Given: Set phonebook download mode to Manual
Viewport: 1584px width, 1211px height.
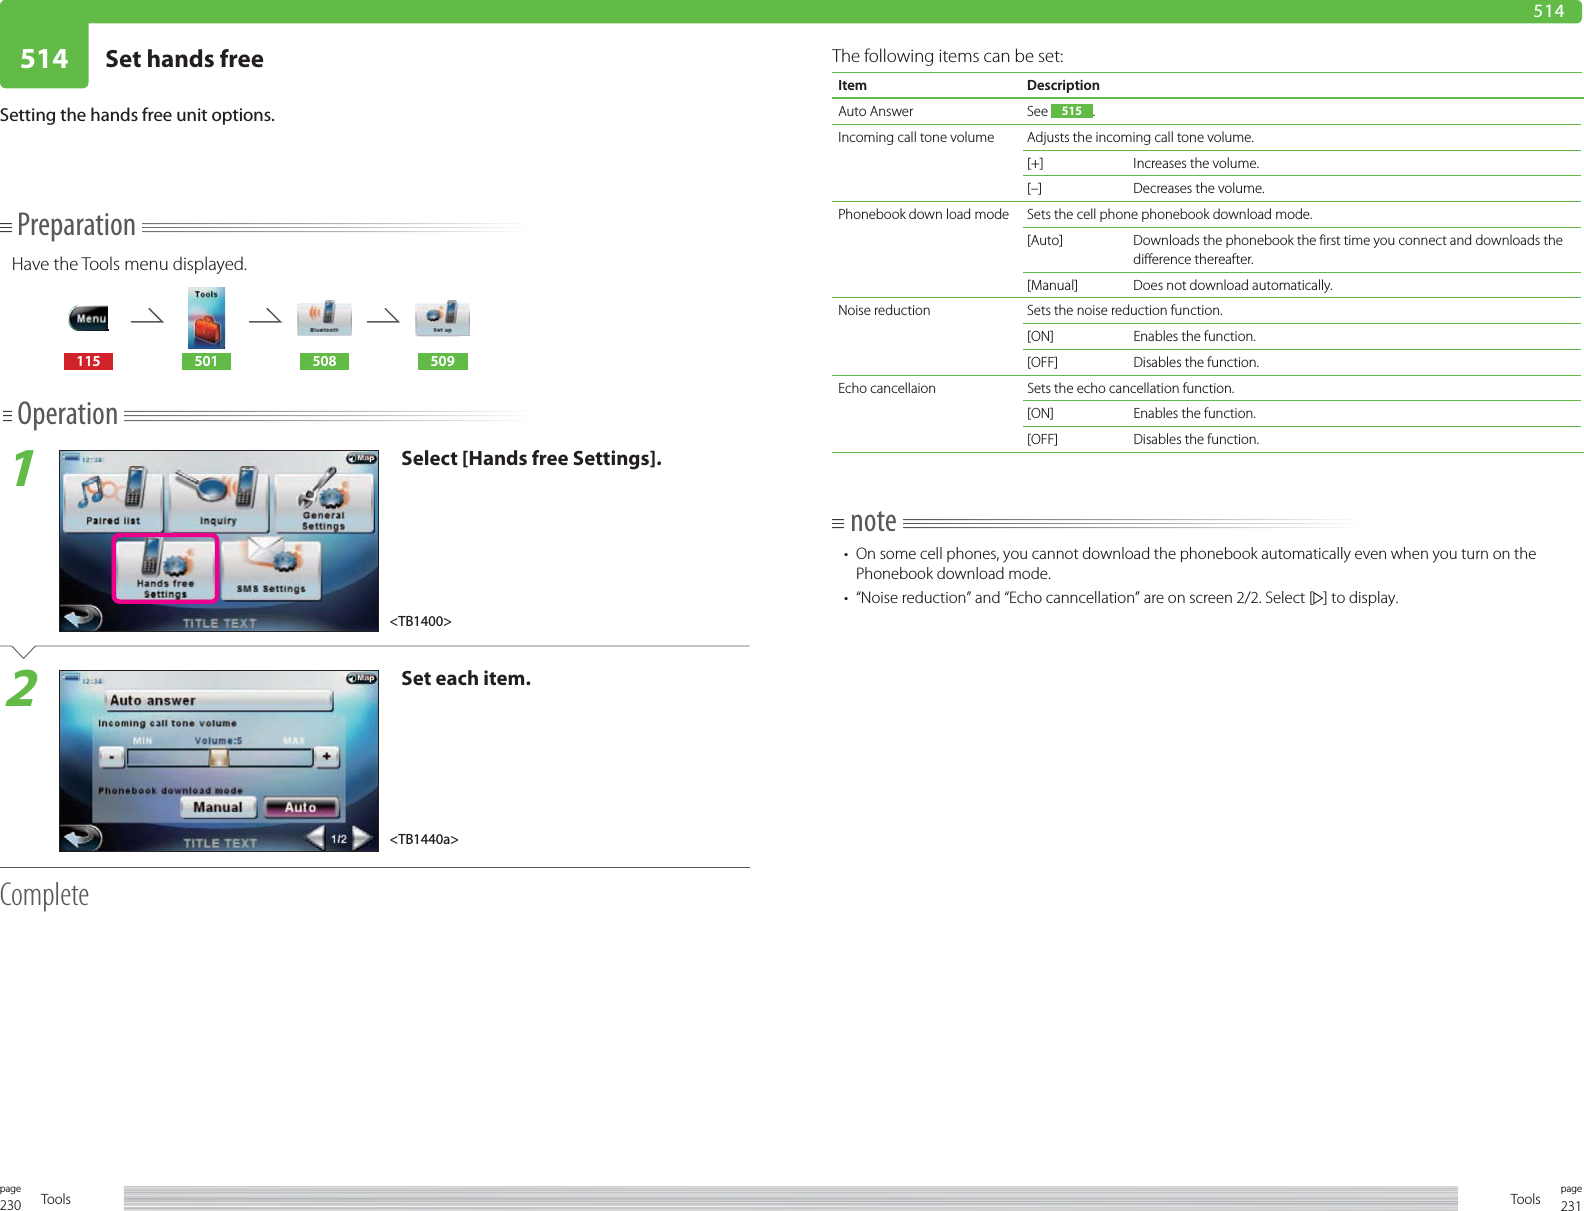Looking at the screenshot, I should [218, 807].
